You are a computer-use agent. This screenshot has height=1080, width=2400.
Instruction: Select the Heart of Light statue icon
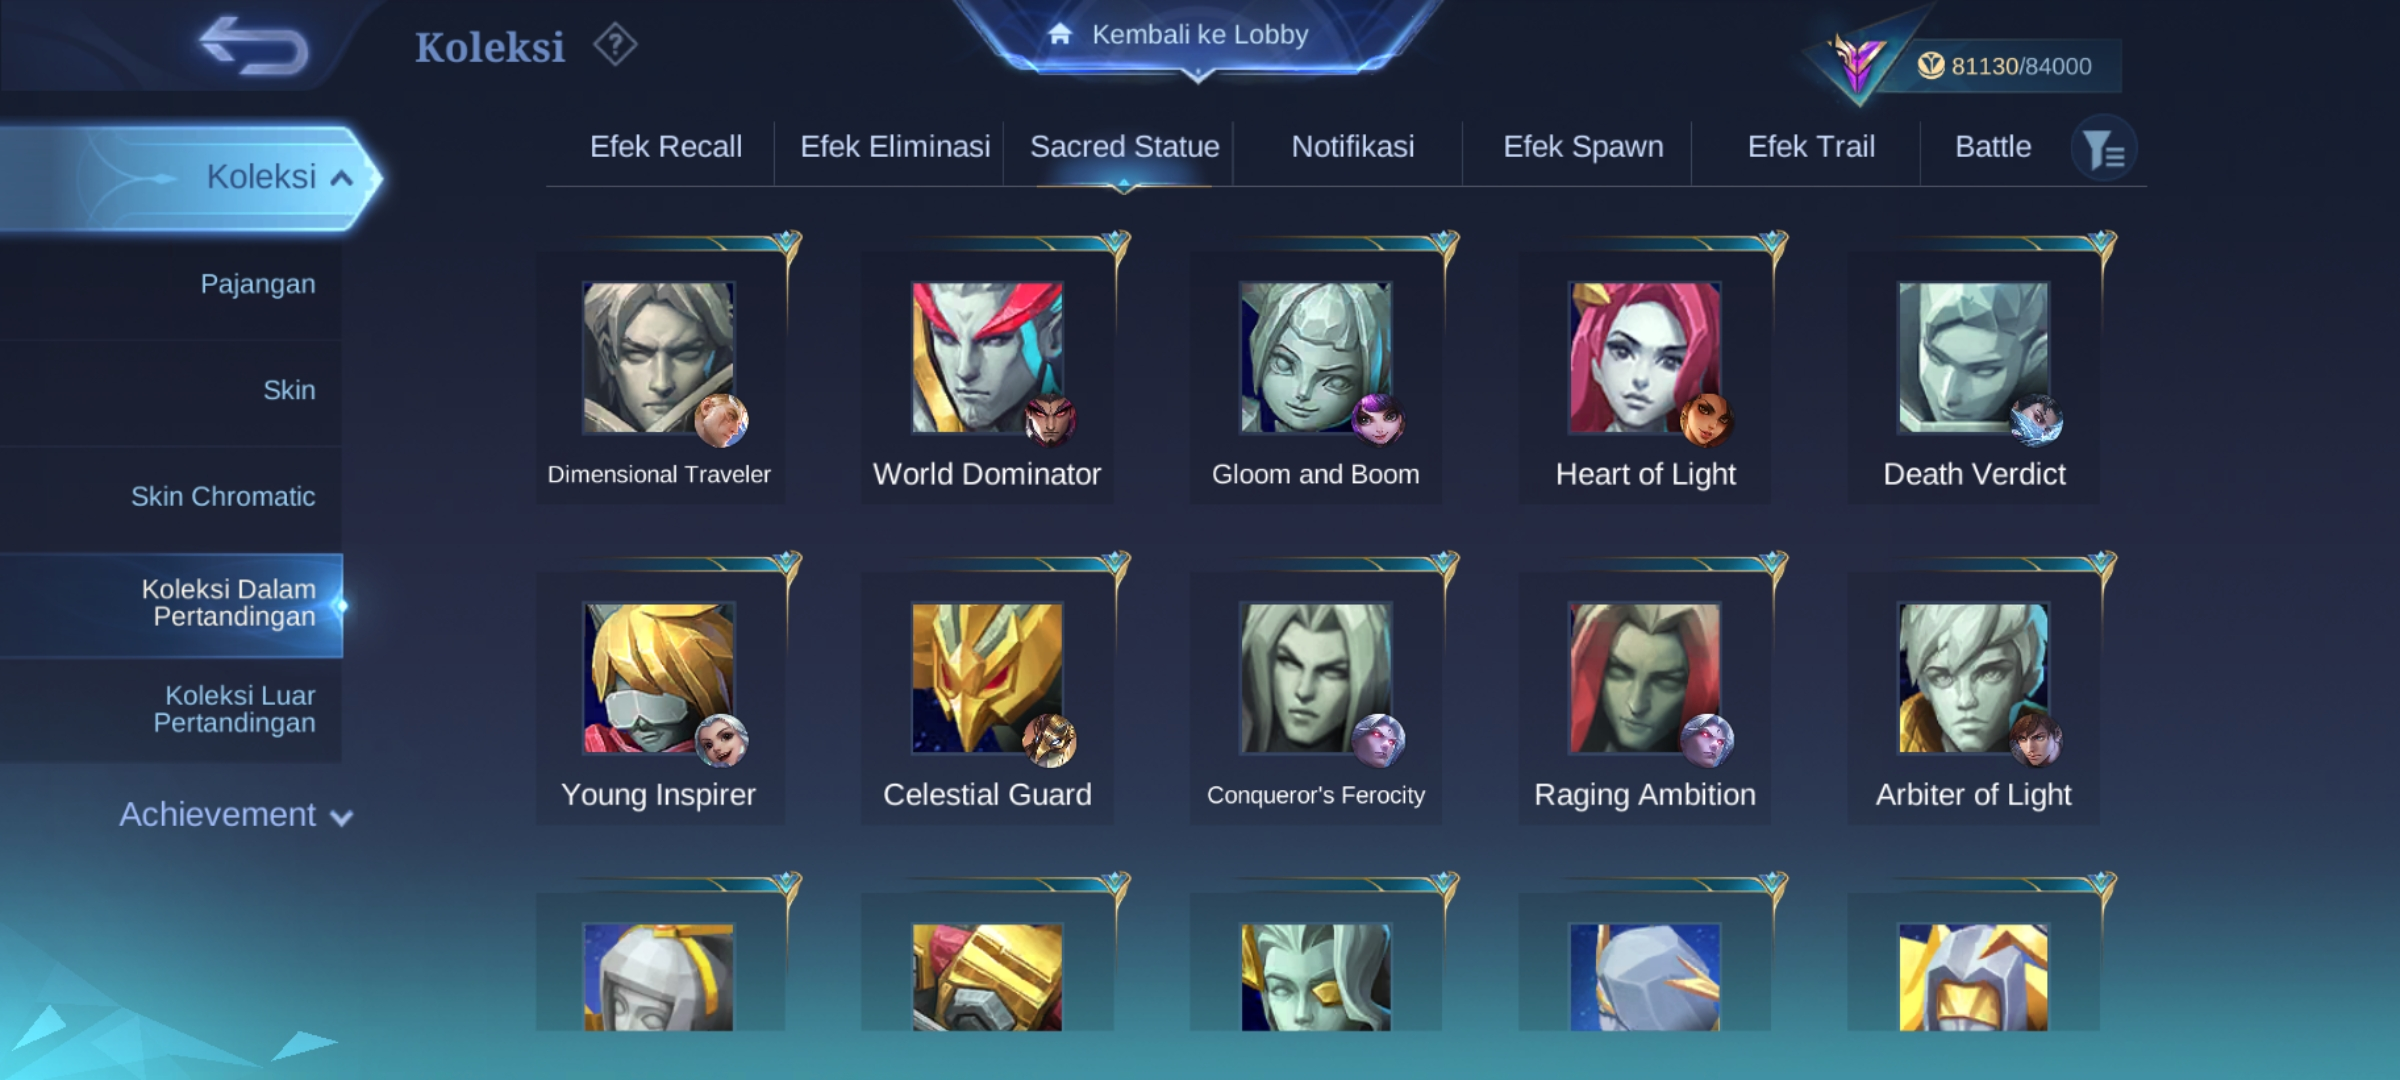(x=1645, y=358)
